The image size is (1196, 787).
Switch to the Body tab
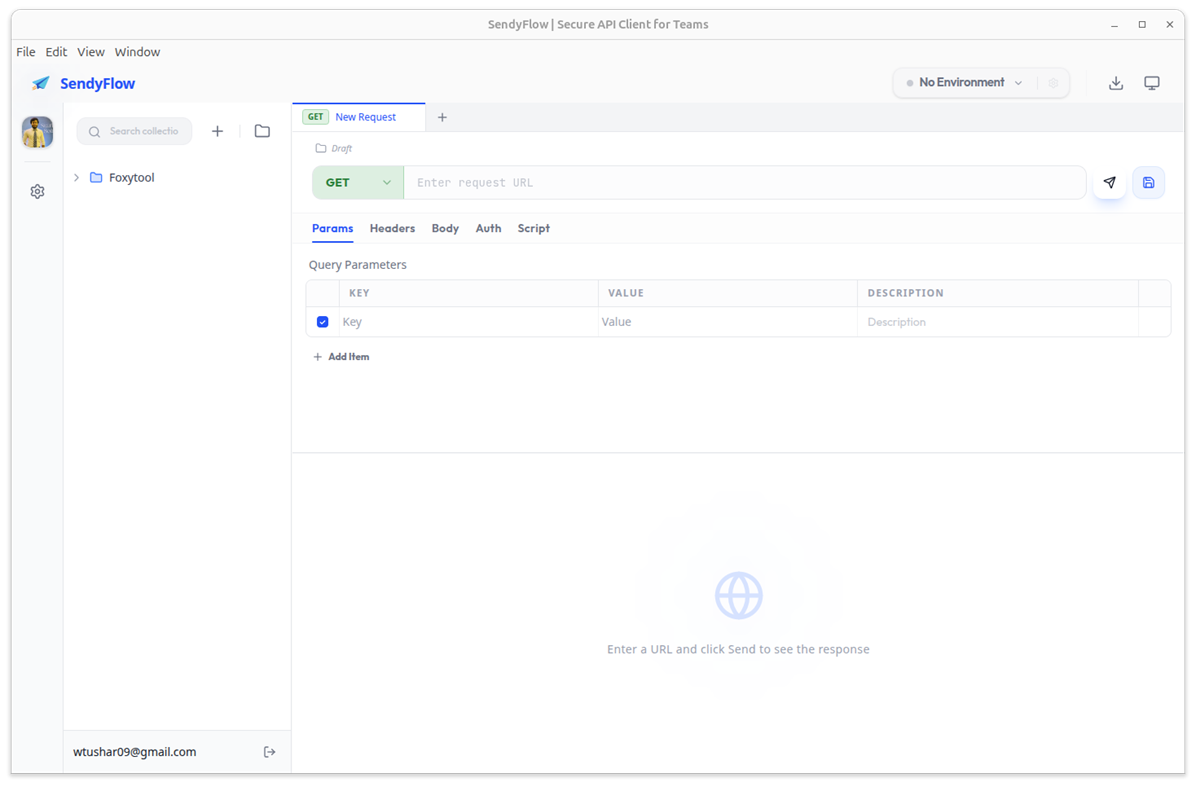click(445, 228)
